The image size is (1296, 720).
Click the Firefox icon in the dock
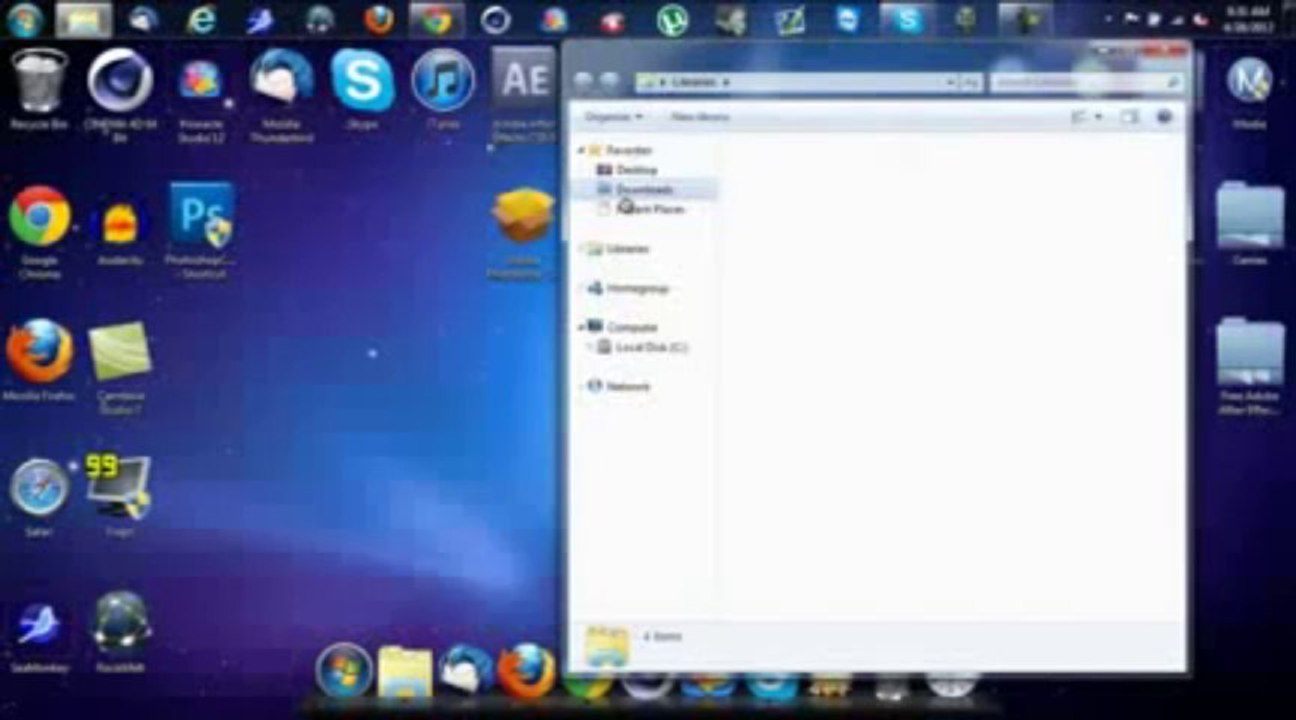coord(526,671)
